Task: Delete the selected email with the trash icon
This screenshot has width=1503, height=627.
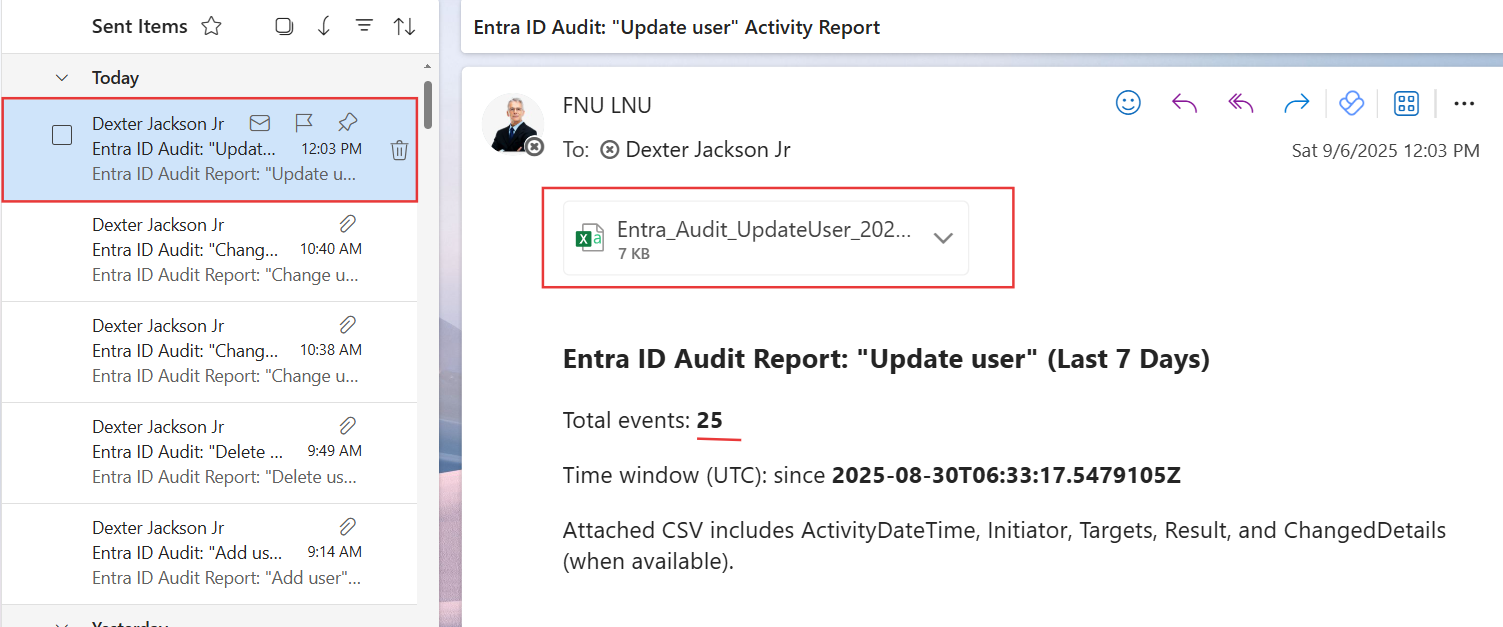Action: 399,150
